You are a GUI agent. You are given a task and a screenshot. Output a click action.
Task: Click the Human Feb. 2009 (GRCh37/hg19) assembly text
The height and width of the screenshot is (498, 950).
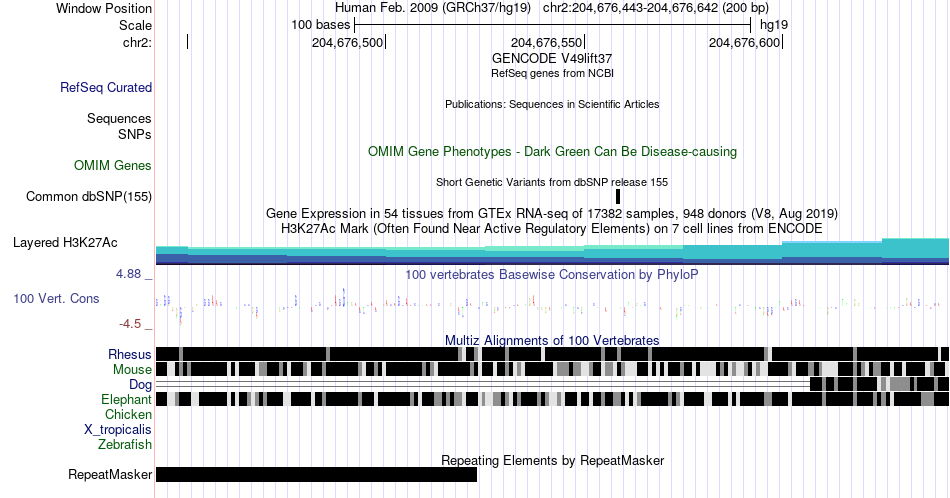click(433, 8)
